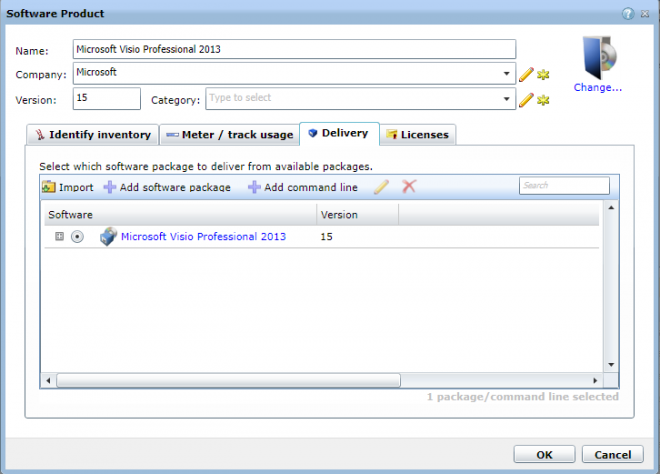Click version cell value 15

[326, 237]
